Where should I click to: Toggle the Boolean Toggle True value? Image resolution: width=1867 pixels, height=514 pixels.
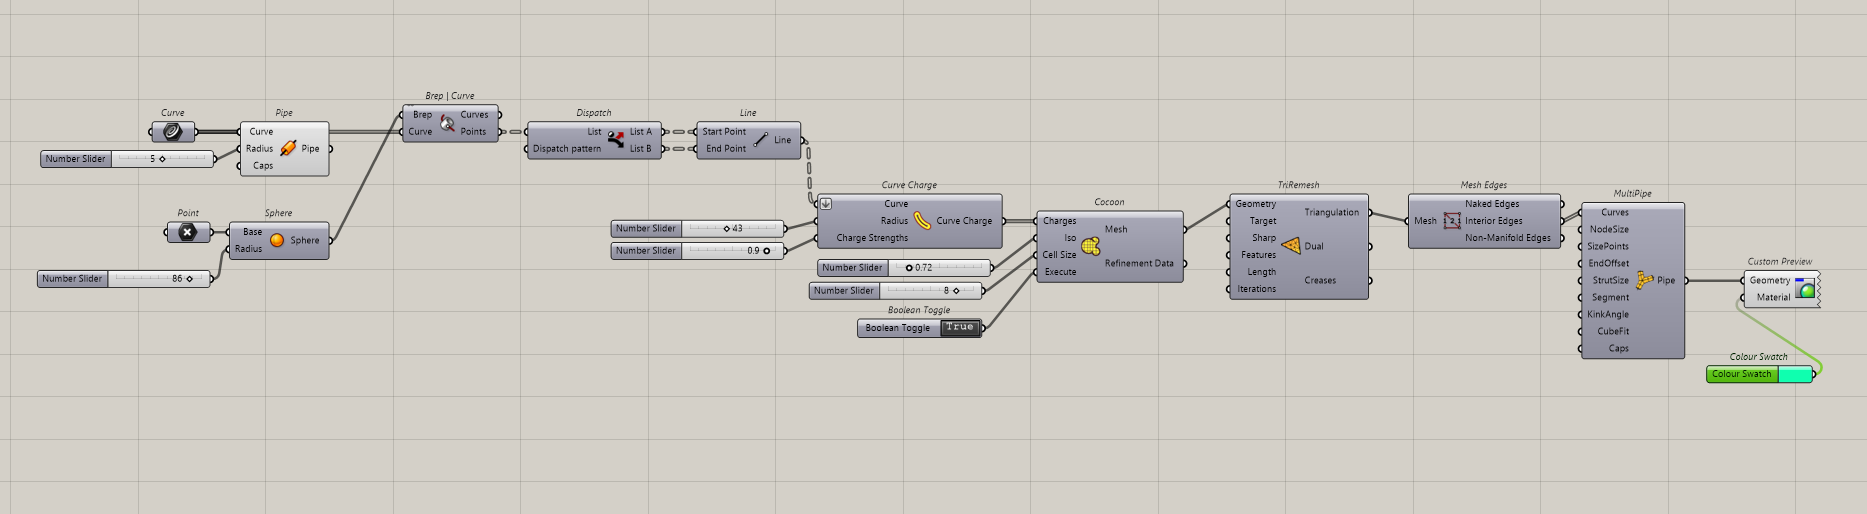coord(960,328)
